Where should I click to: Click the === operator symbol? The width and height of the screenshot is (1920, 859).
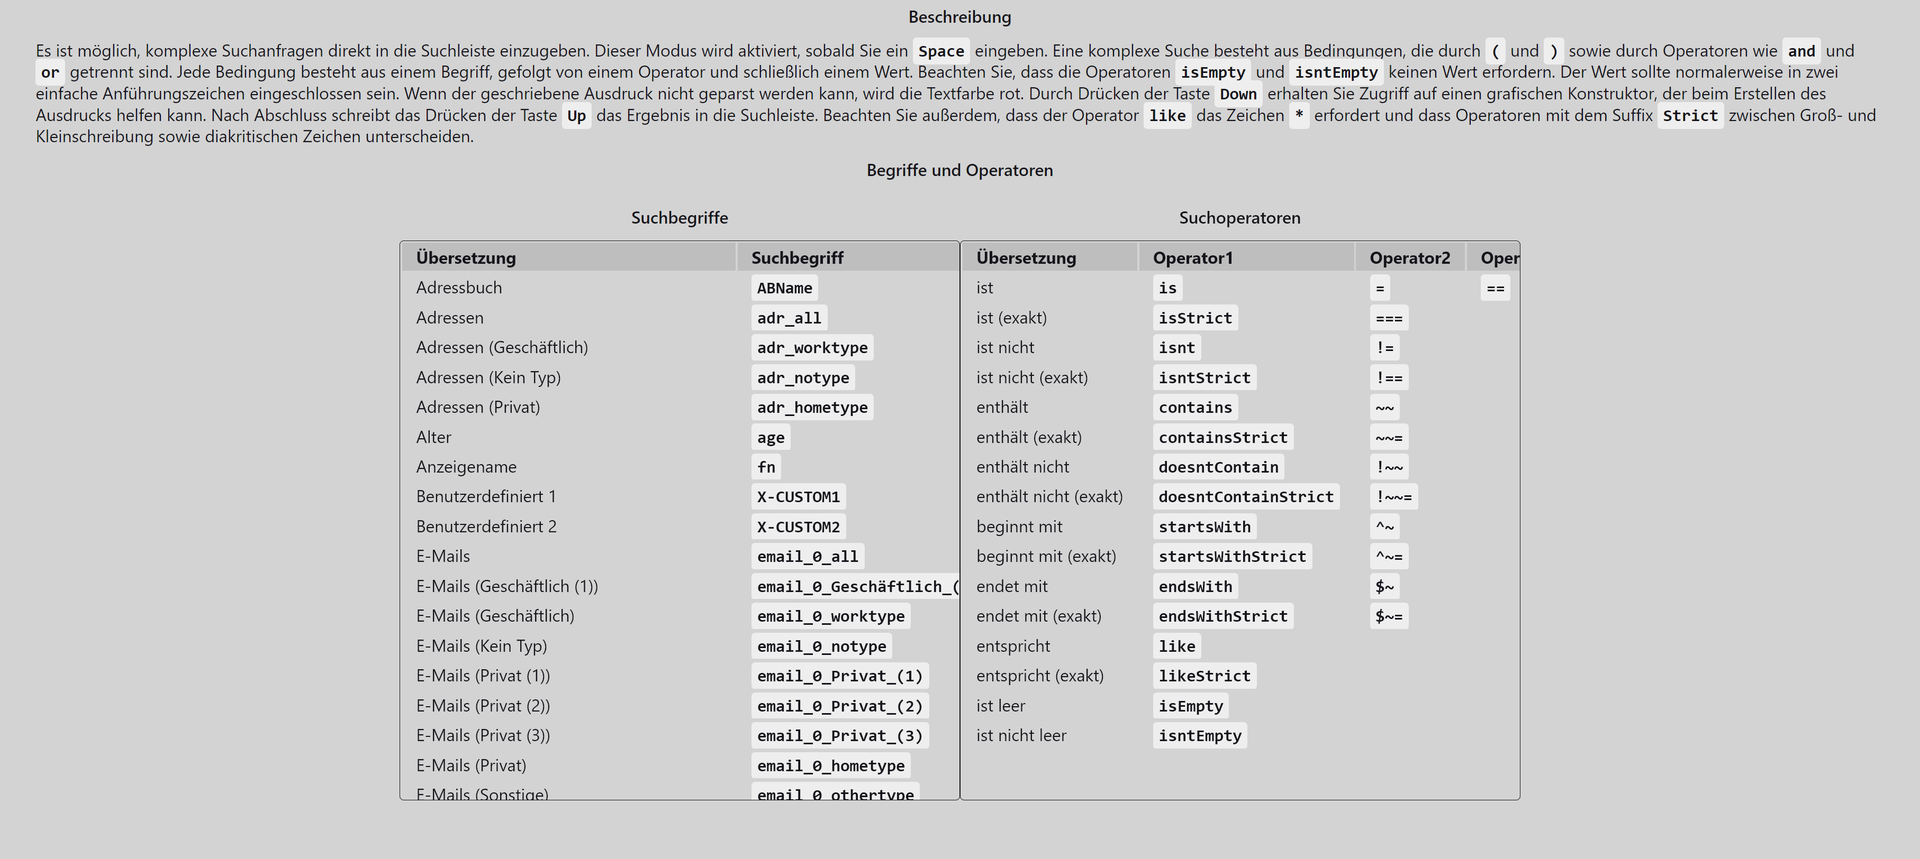(1389, 318)
